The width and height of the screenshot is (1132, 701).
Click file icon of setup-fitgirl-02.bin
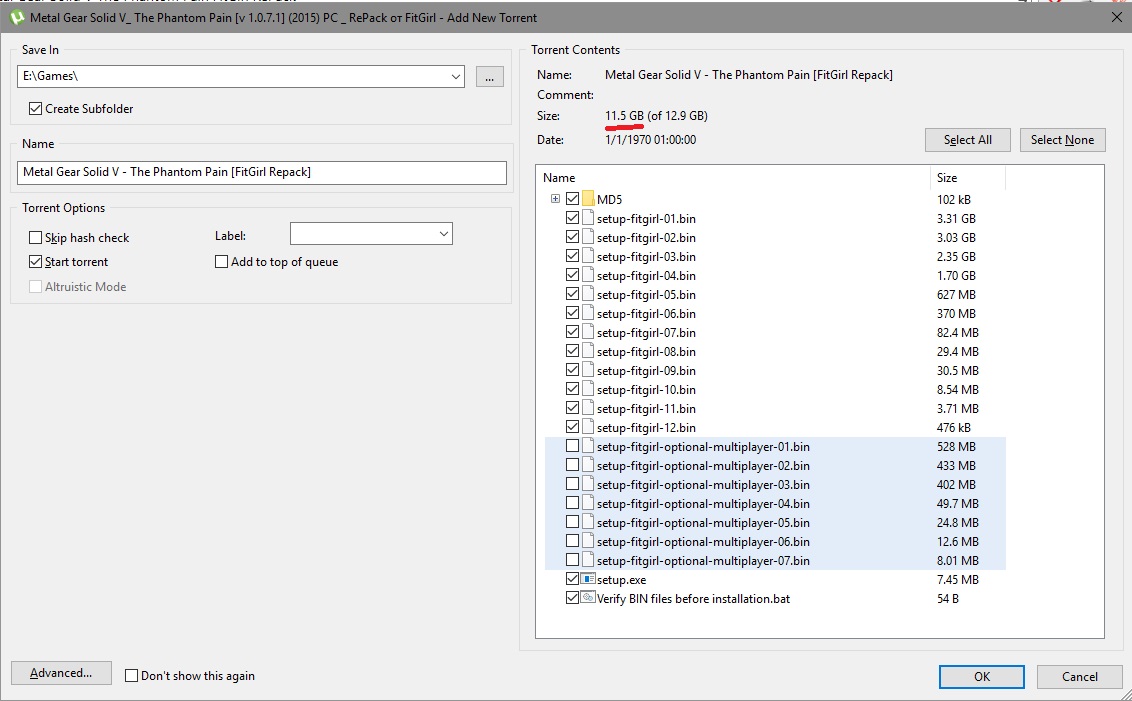point(588,237)
